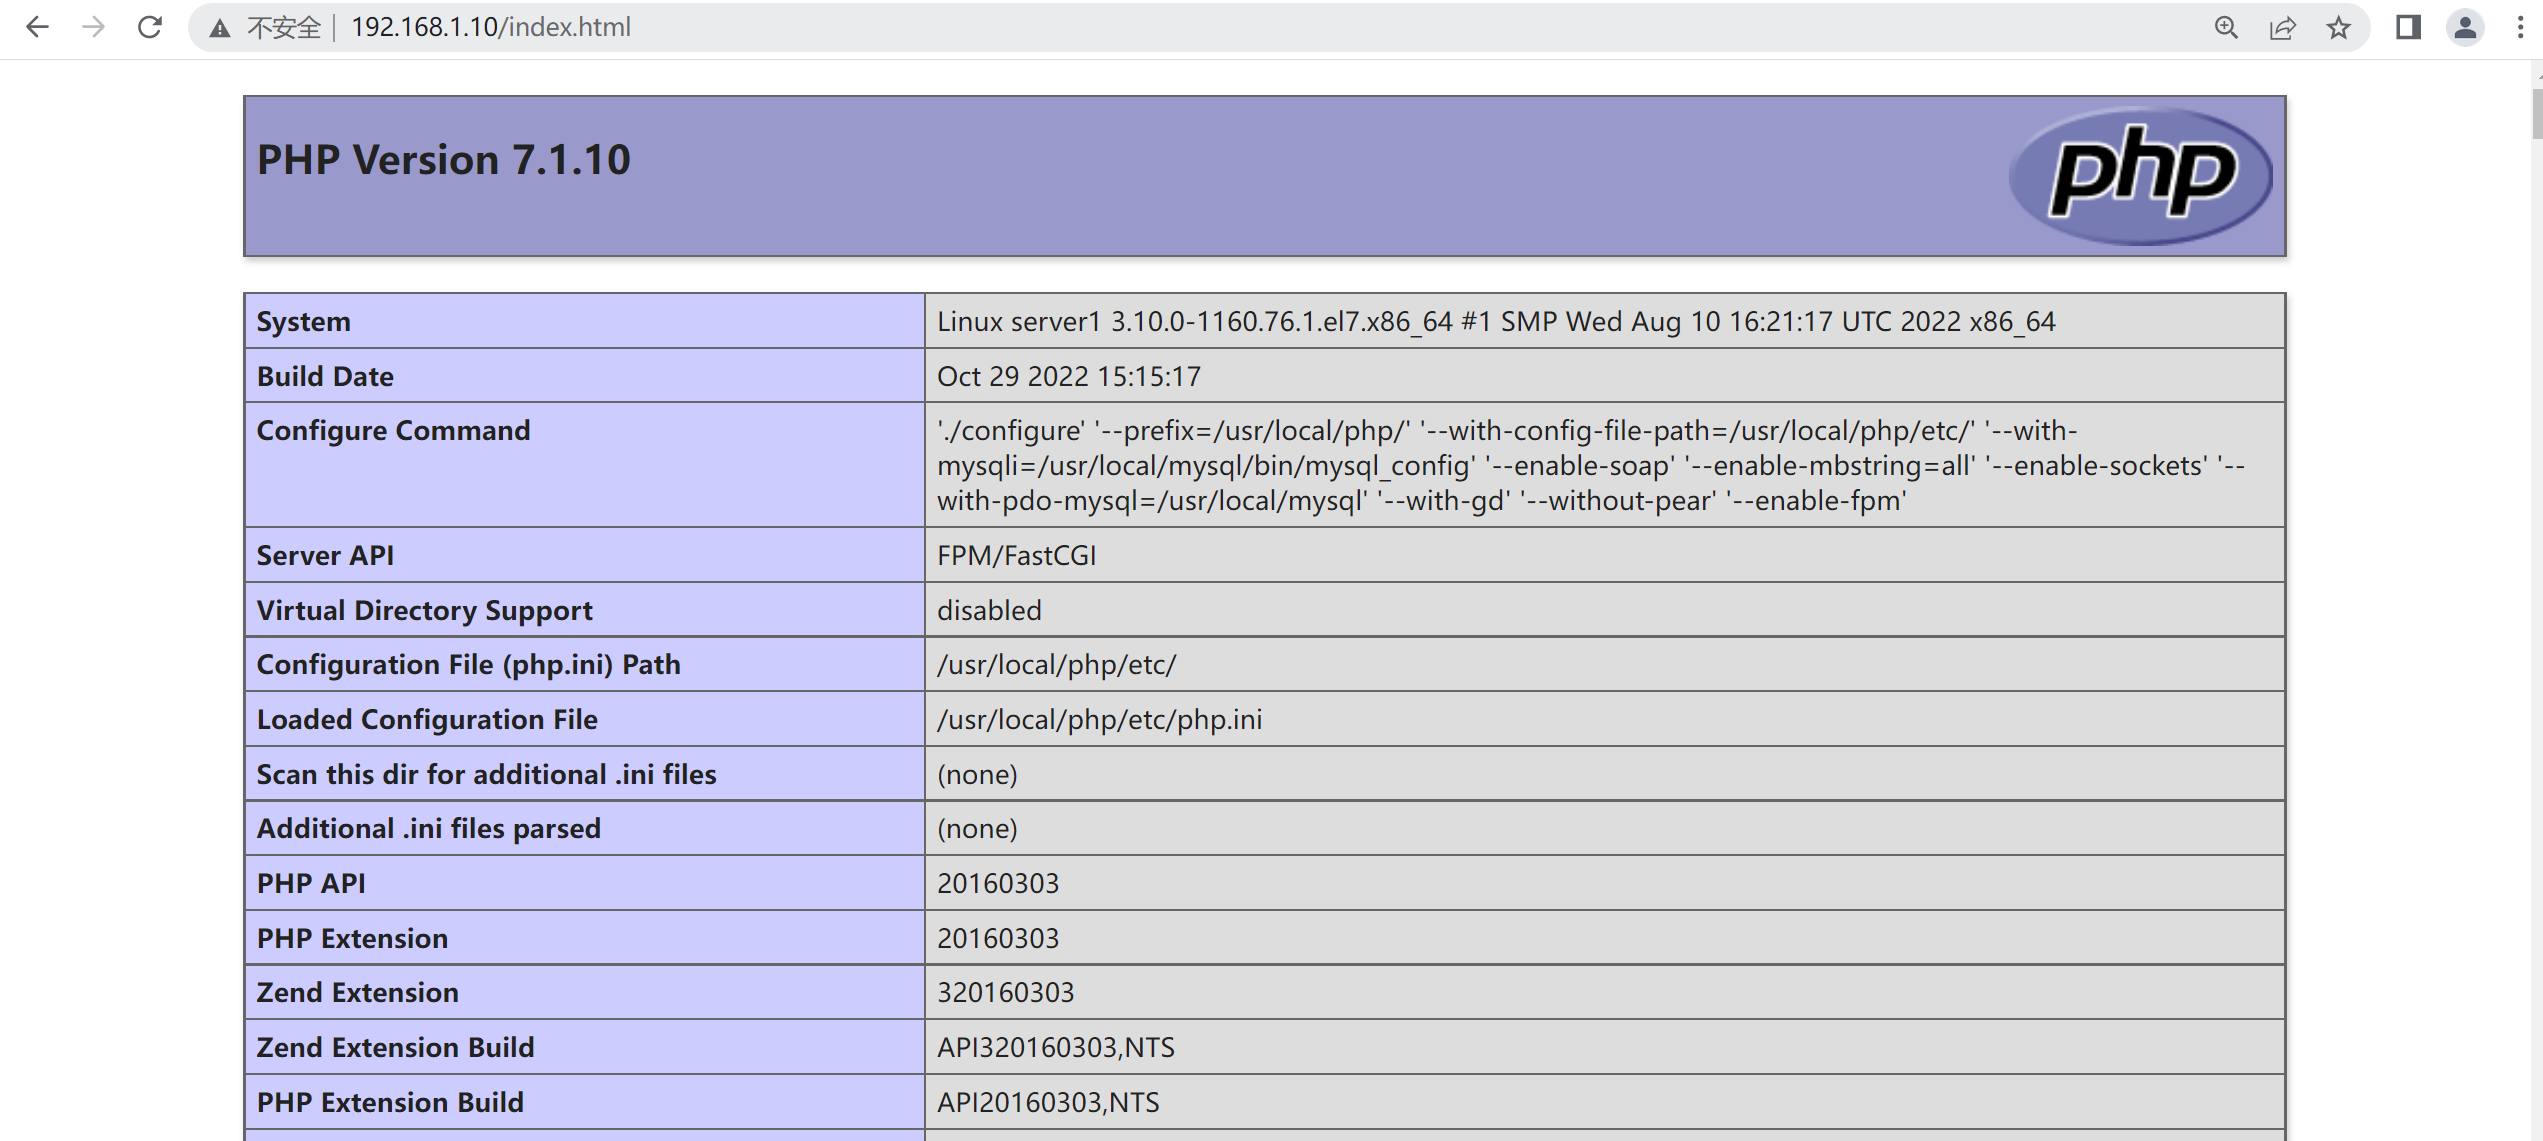This screenshot has height=1141, width=2543.
Task: Click Zend Extension Build label
Action: [396, 1048]
